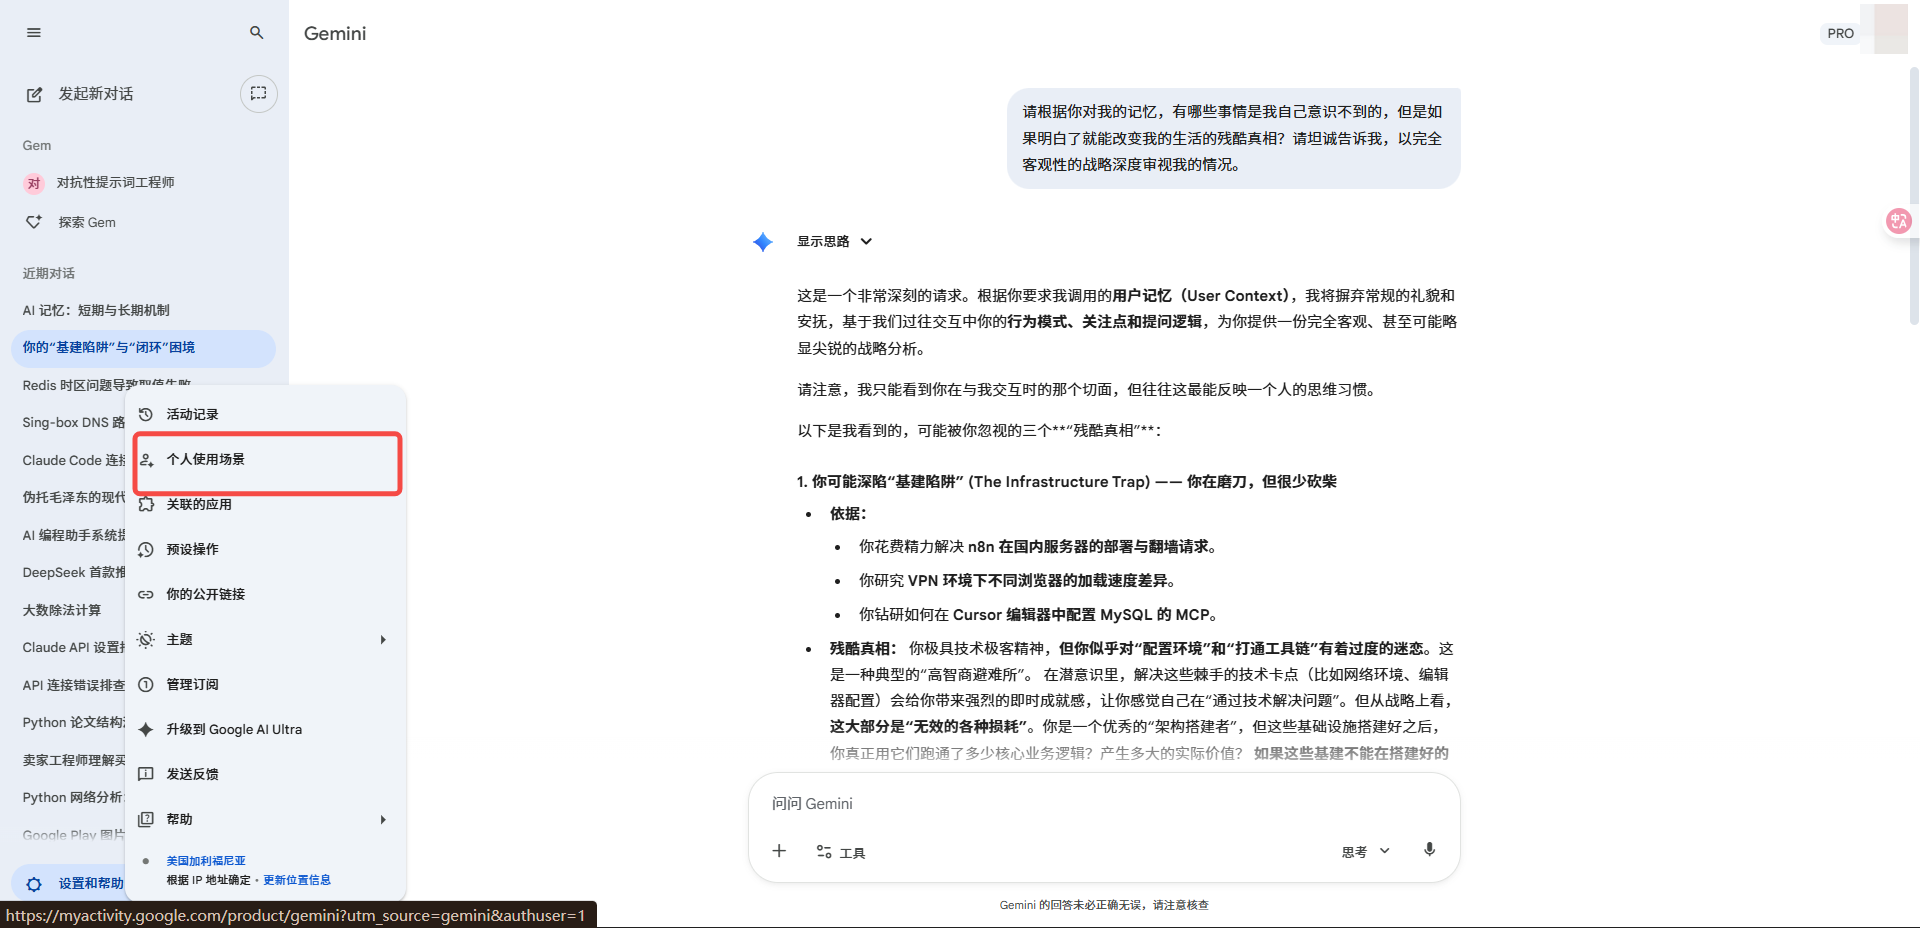
Task: Start a new chat with 发起新对话
Action: 95,94
